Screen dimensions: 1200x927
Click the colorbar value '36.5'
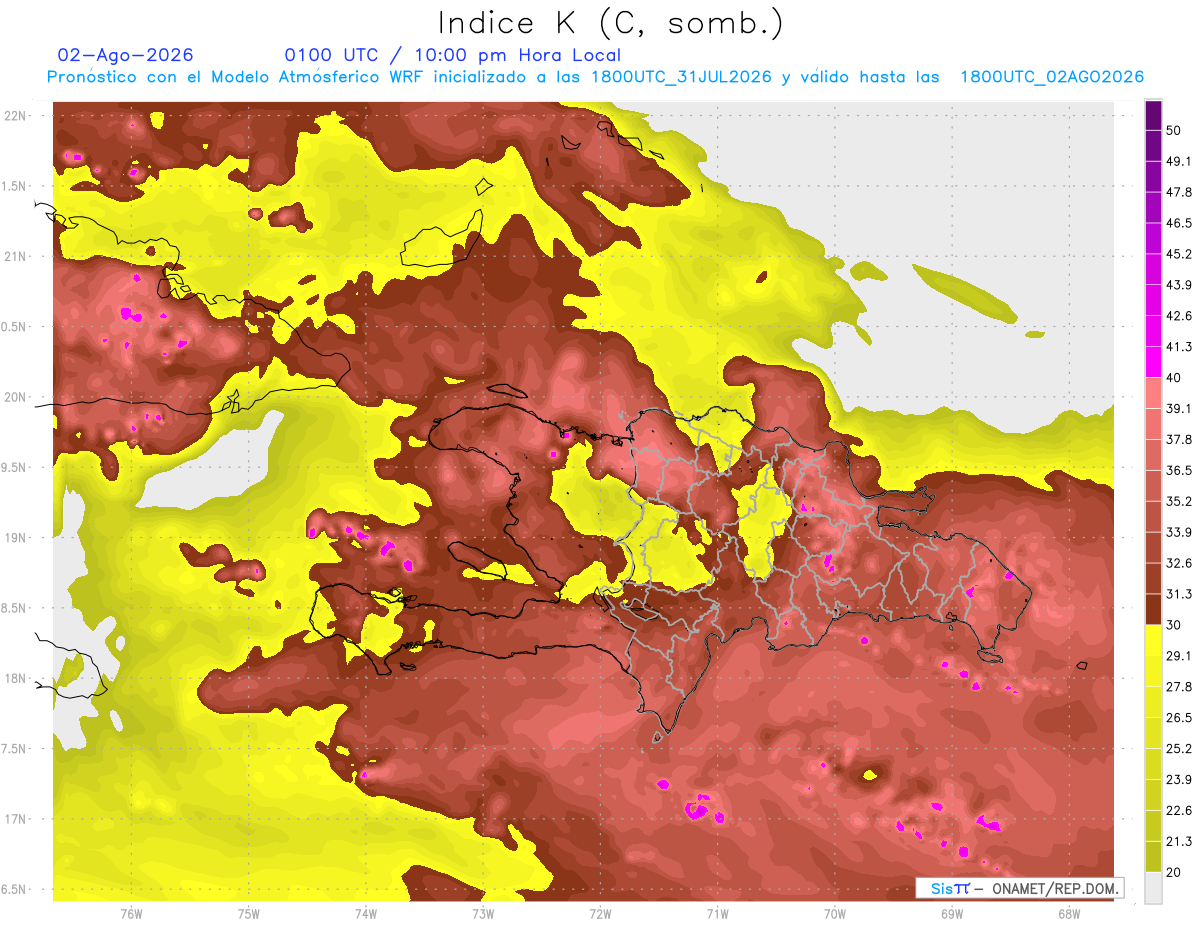(1180, 470)
